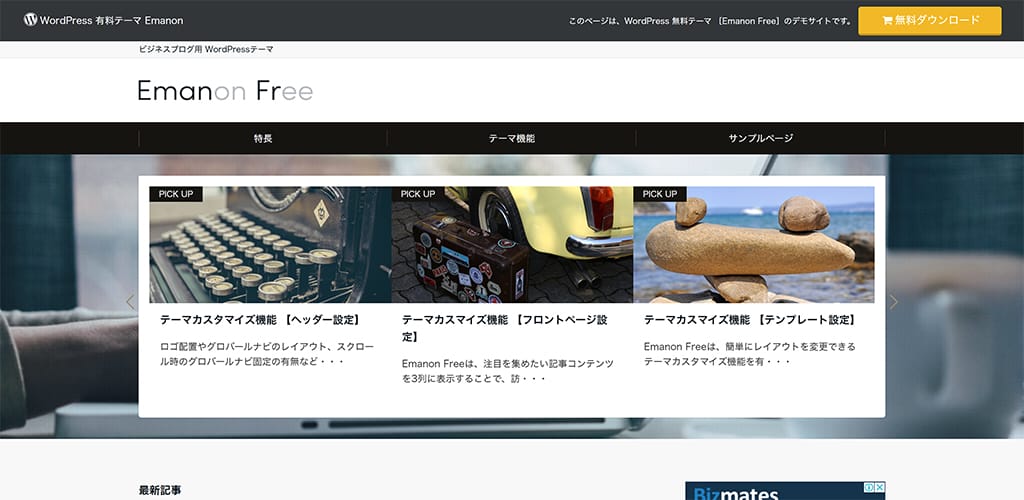
Task: Click the 最新記事 heading text
Action: [x=160, y=490]
